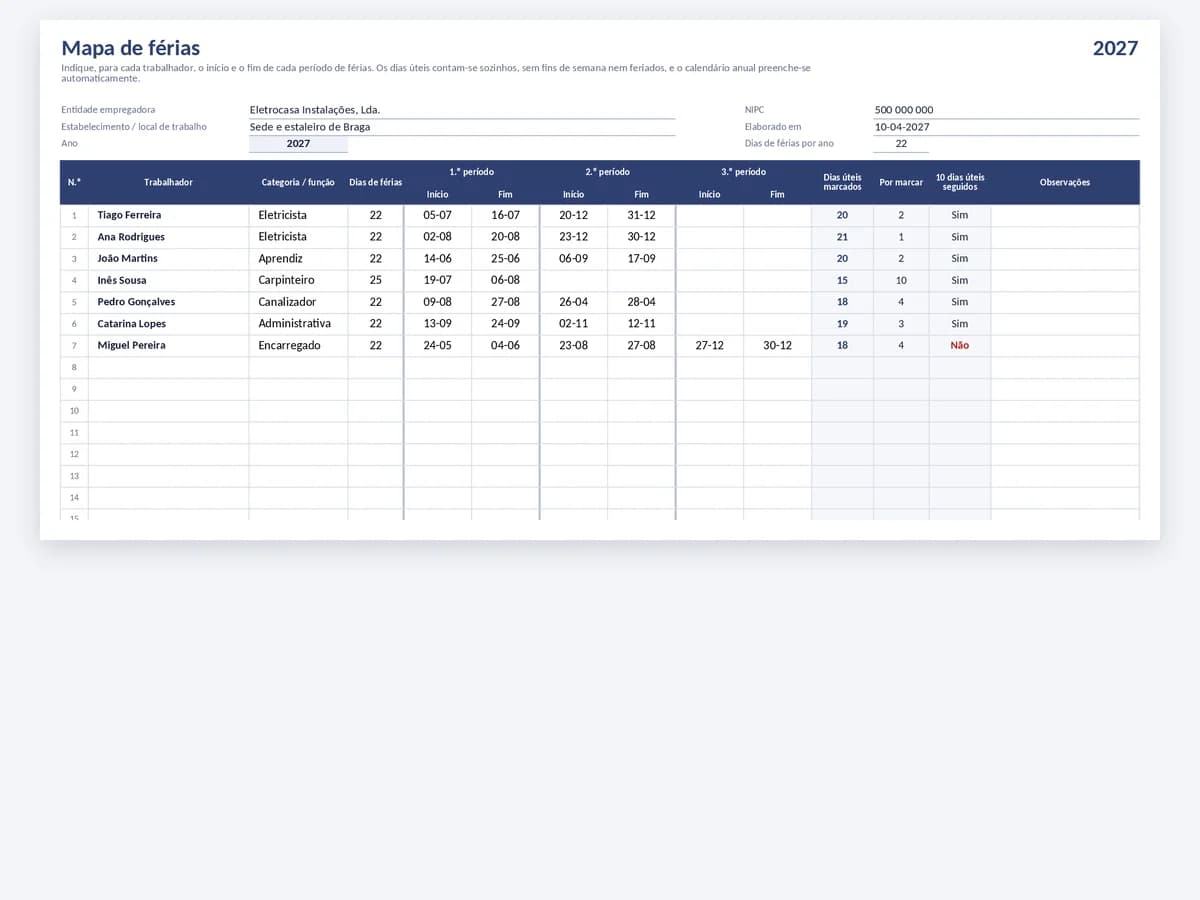
Task: Select the 'Carpinteiro' category cell
Action: 298,281
